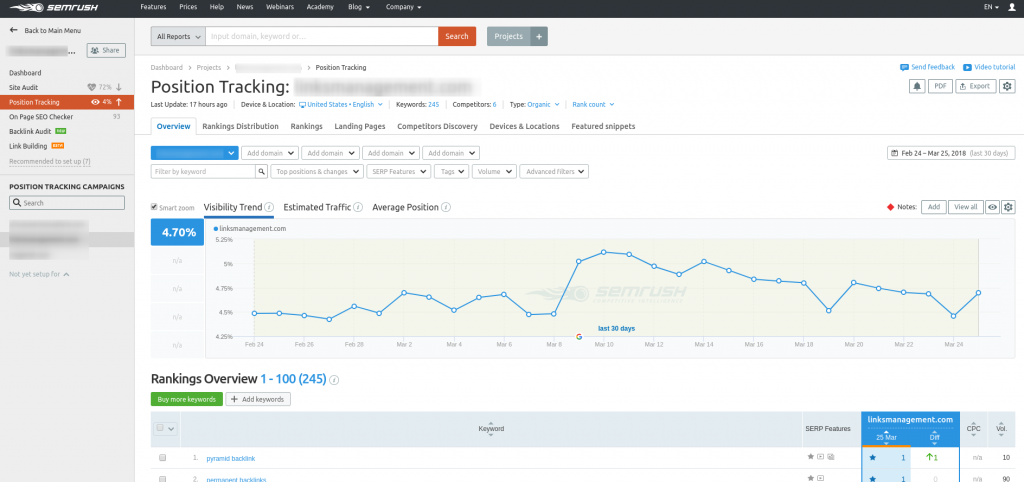Click the Buy more keywords button
1024x482 pixels.
[187, 399]
